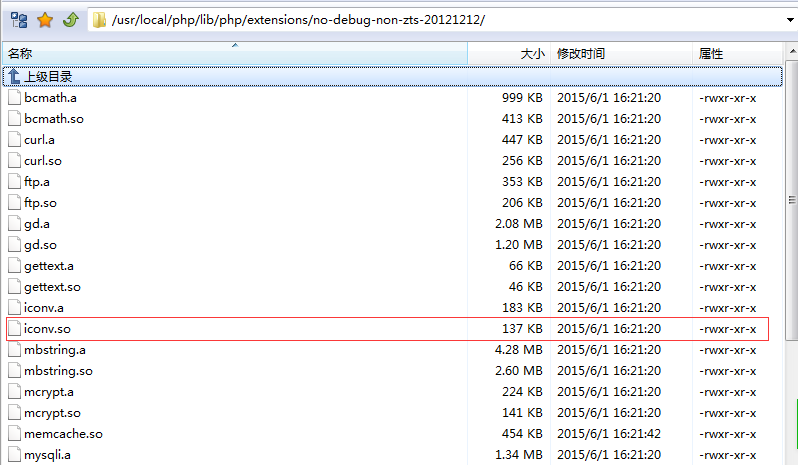Click the iconv.so file name
This screenshot has height=465, width=798.
47,329
